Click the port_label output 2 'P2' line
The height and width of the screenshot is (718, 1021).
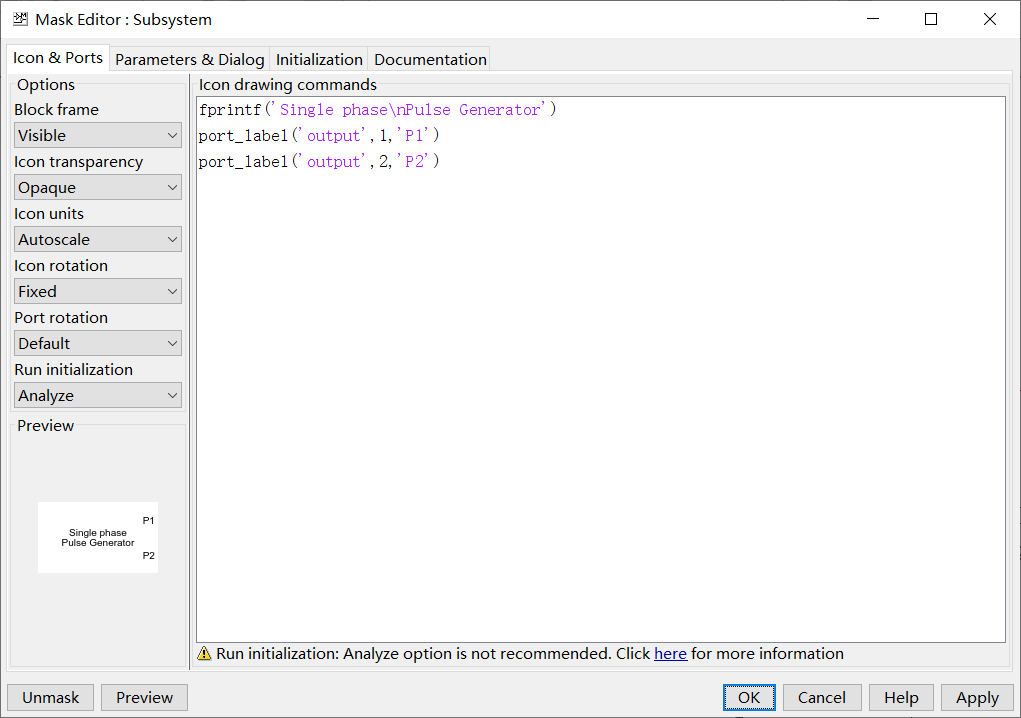pos(319,161)
